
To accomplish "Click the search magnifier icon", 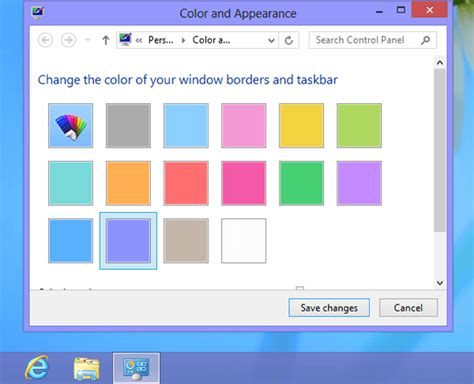I will click(425, 40).
